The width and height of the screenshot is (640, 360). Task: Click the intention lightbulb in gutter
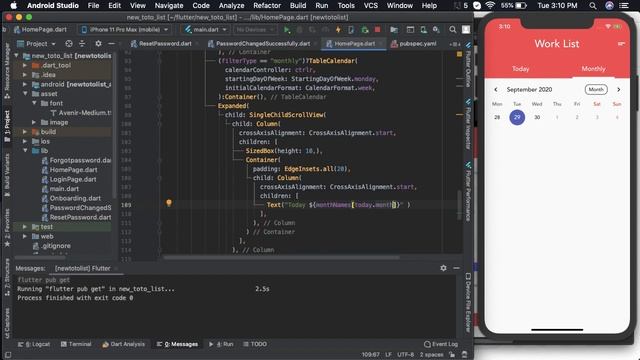[169, 202]
